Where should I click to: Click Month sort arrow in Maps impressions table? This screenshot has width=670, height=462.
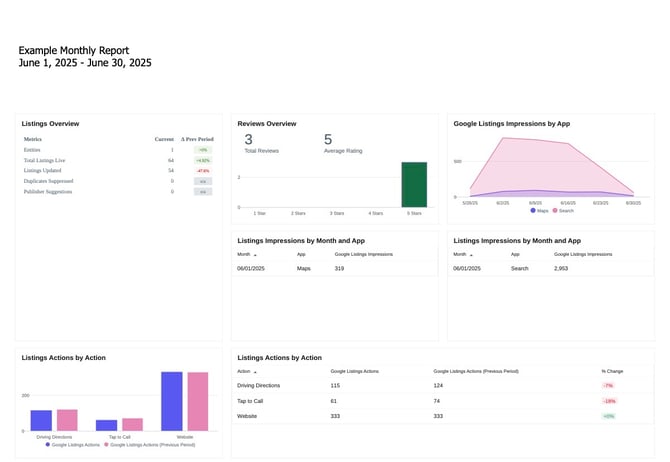255,254
